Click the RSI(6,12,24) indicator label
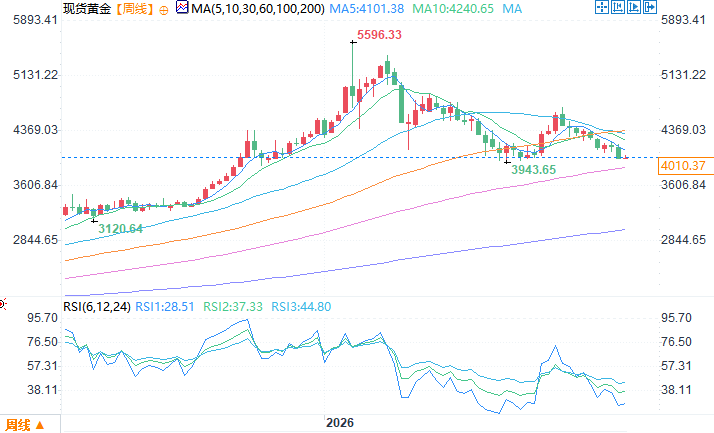The image size is (714, 433). [x=97, y=307]
